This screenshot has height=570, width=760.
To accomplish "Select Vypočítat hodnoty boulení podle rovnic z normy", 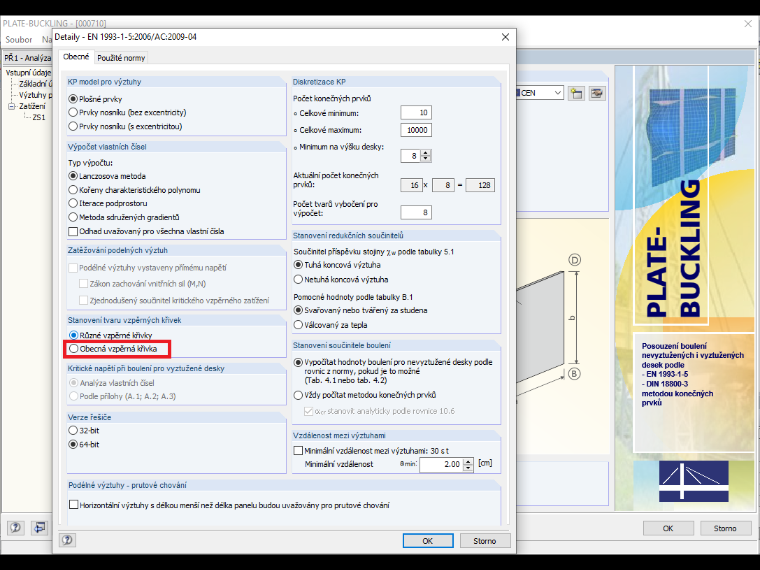I will click(299, 363).
